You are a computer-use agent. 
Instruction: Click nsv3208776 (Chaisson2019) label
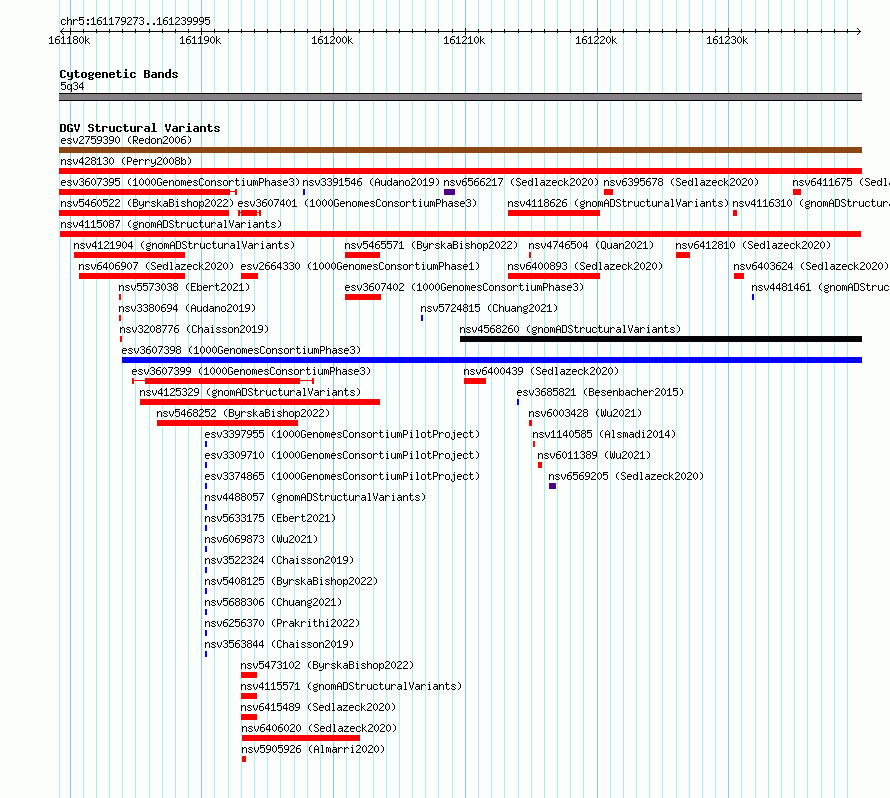pyautogui.click(x=194, y=329)
